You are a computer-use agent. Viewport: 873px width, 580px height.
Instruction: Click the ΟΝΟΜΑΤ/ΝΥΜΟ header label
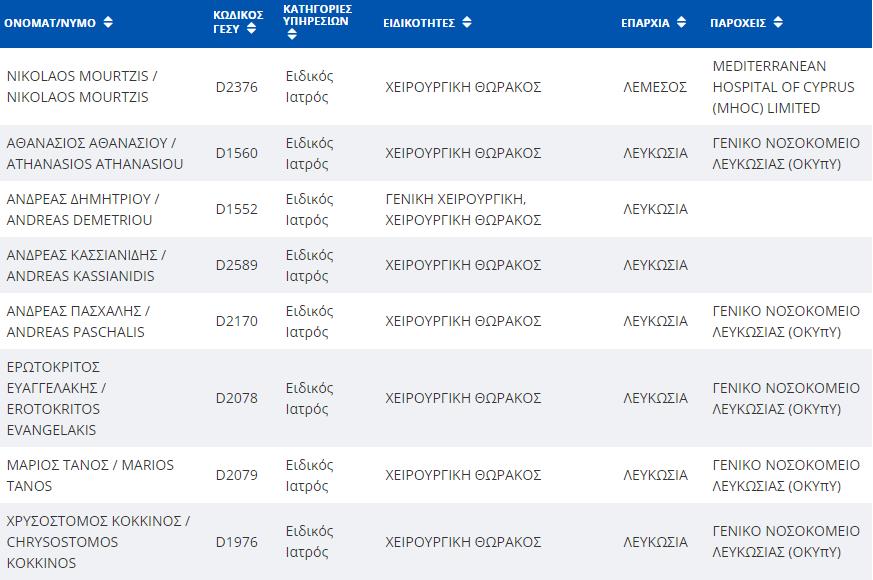50,23
